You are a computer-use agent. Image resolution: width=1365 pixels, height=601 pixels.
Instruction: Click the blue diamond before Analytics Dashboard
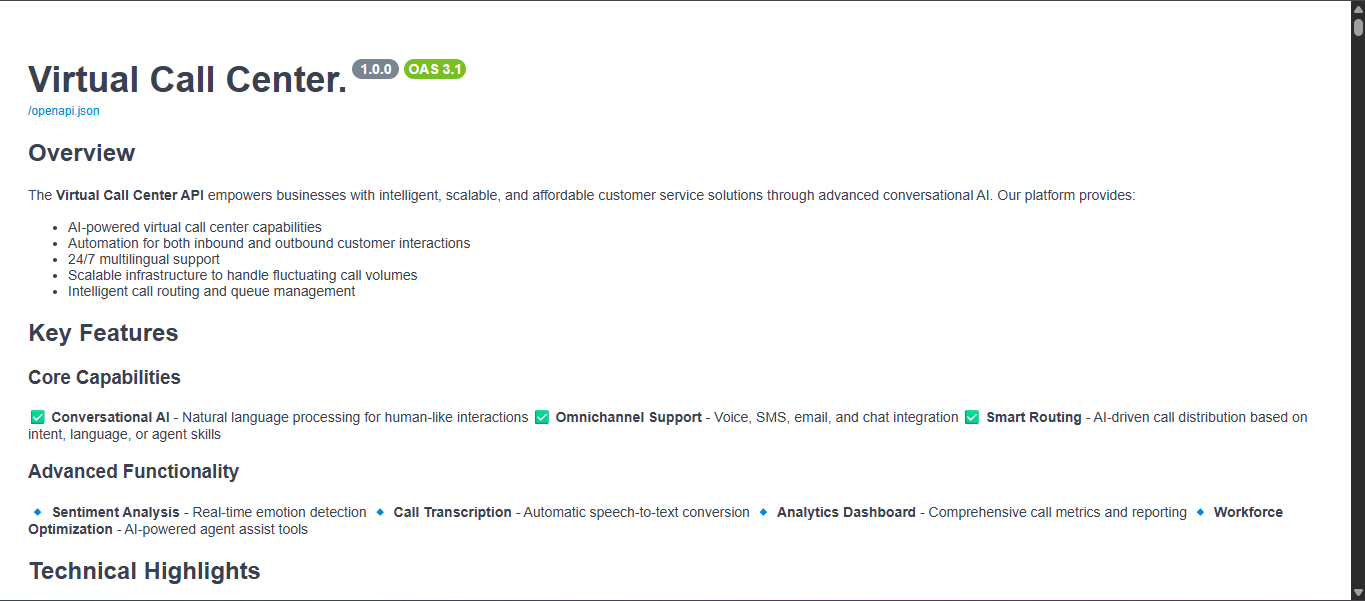point(764,512)
